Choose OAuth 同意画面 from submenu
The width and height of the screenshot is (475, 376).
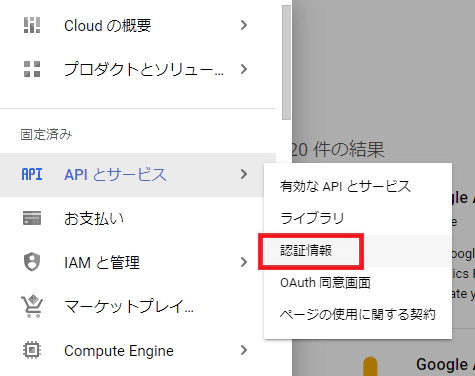358,283
